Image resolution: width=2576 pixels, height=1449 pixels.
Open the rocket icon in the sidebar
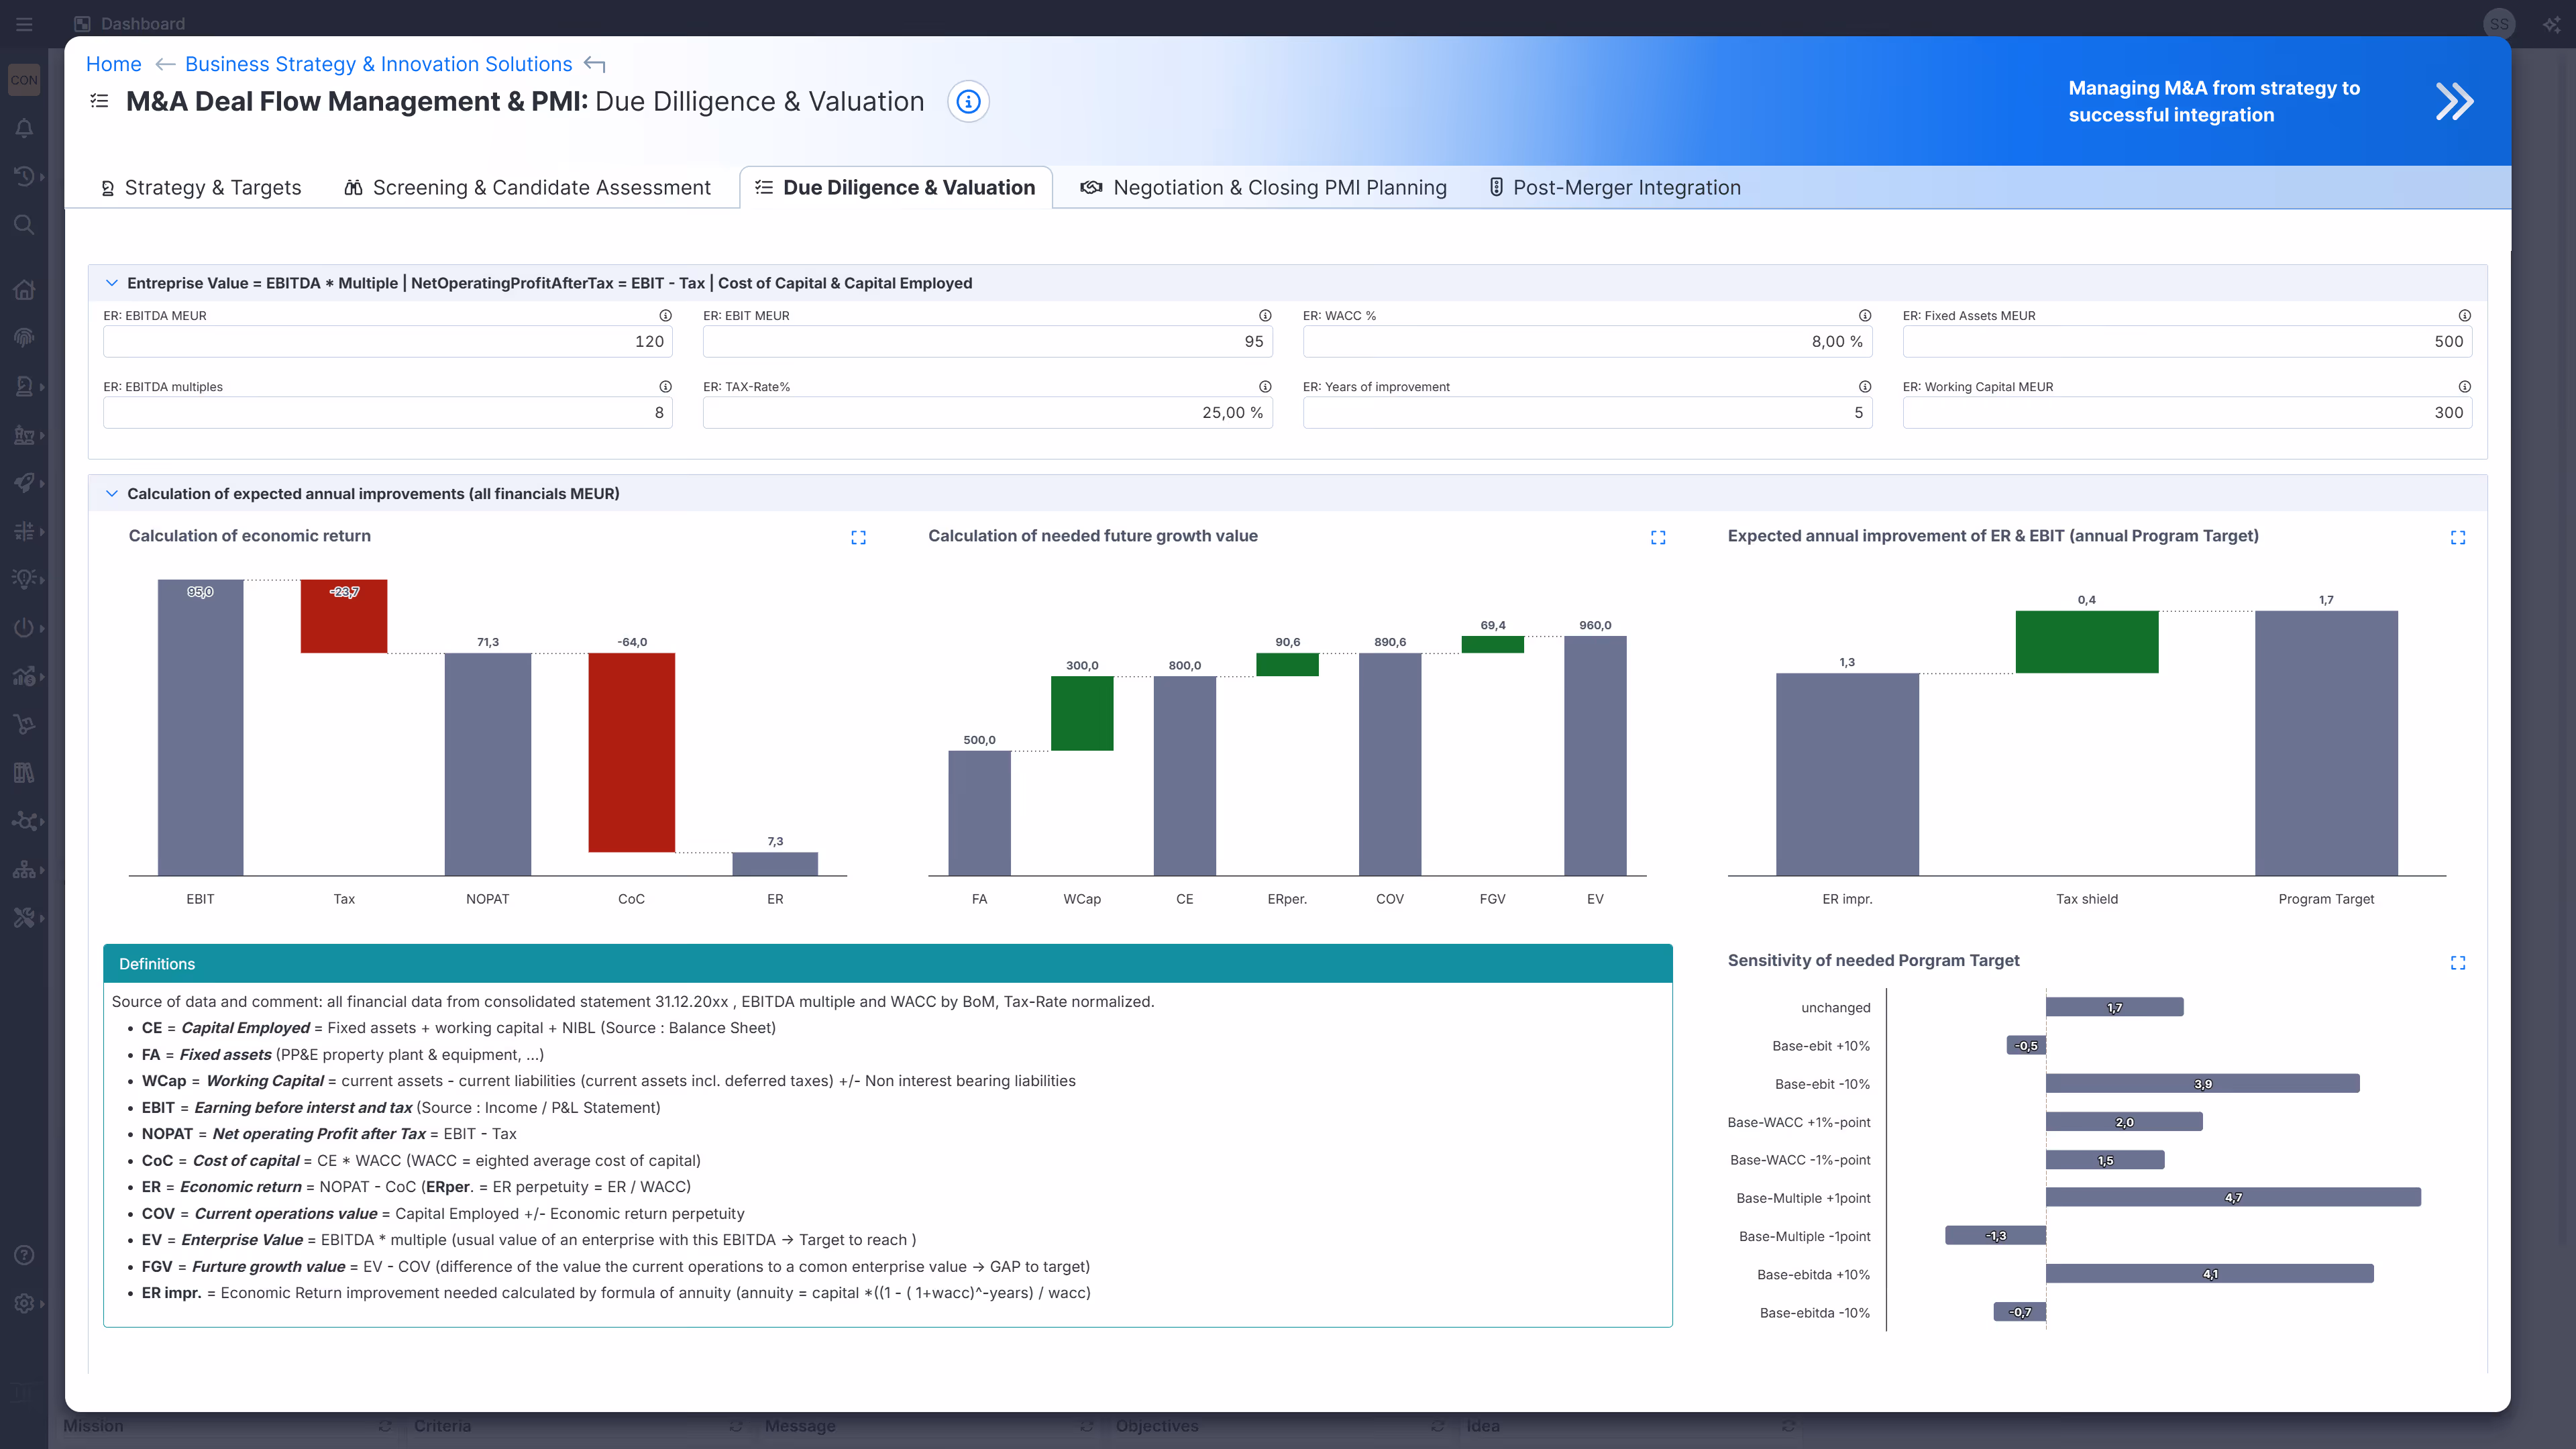24,483
